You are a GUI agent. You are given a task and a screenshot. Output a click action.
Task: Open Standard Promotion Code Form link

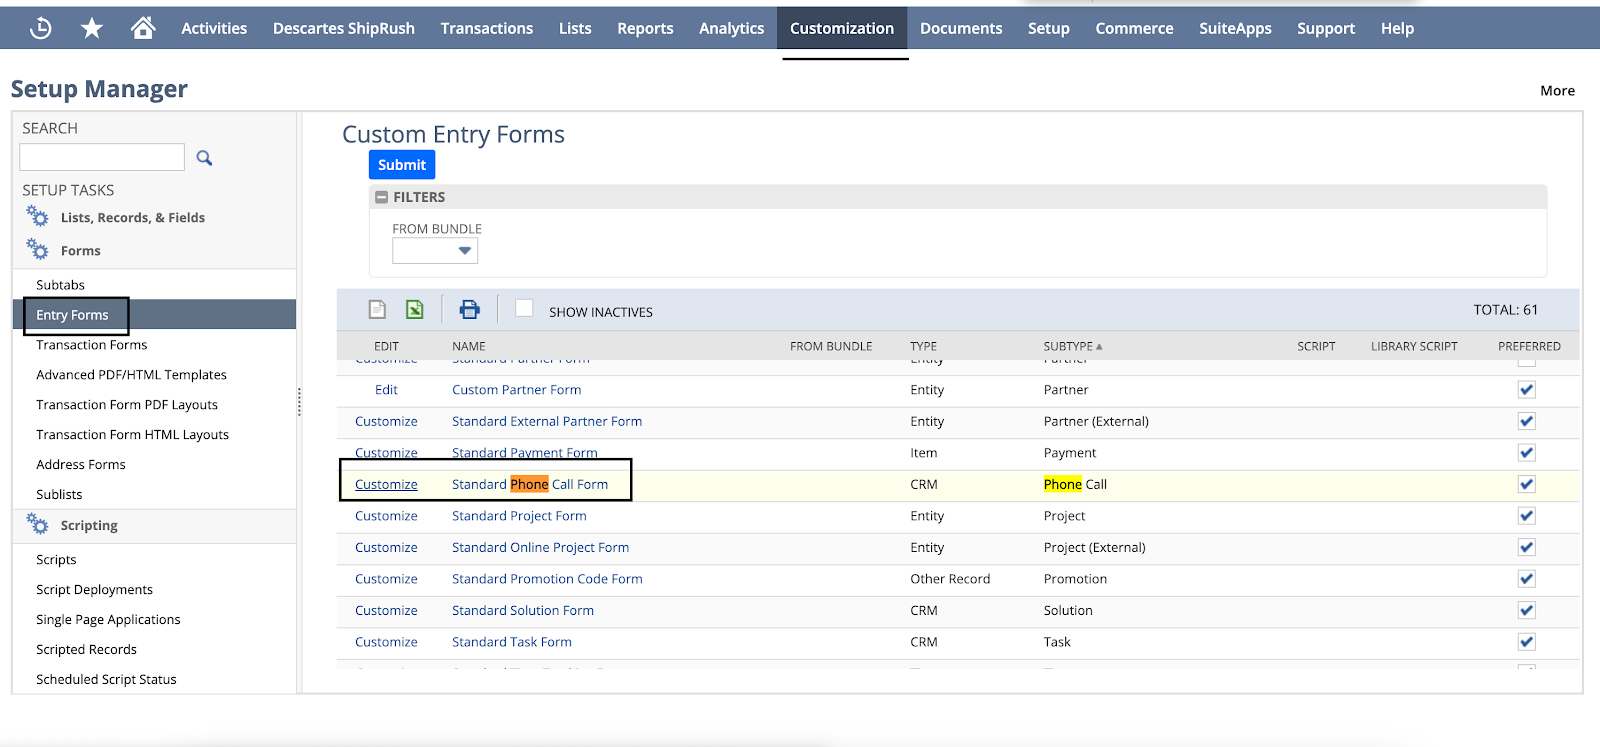click(x=547, y=579)
